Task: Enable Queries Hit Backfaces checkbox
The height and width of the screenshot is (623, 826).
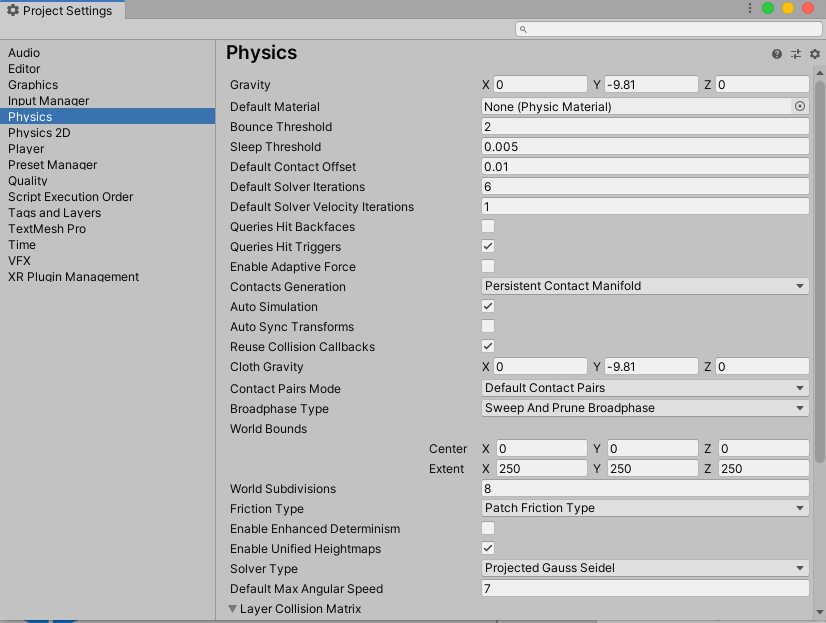Action: (x=488, y=227)
